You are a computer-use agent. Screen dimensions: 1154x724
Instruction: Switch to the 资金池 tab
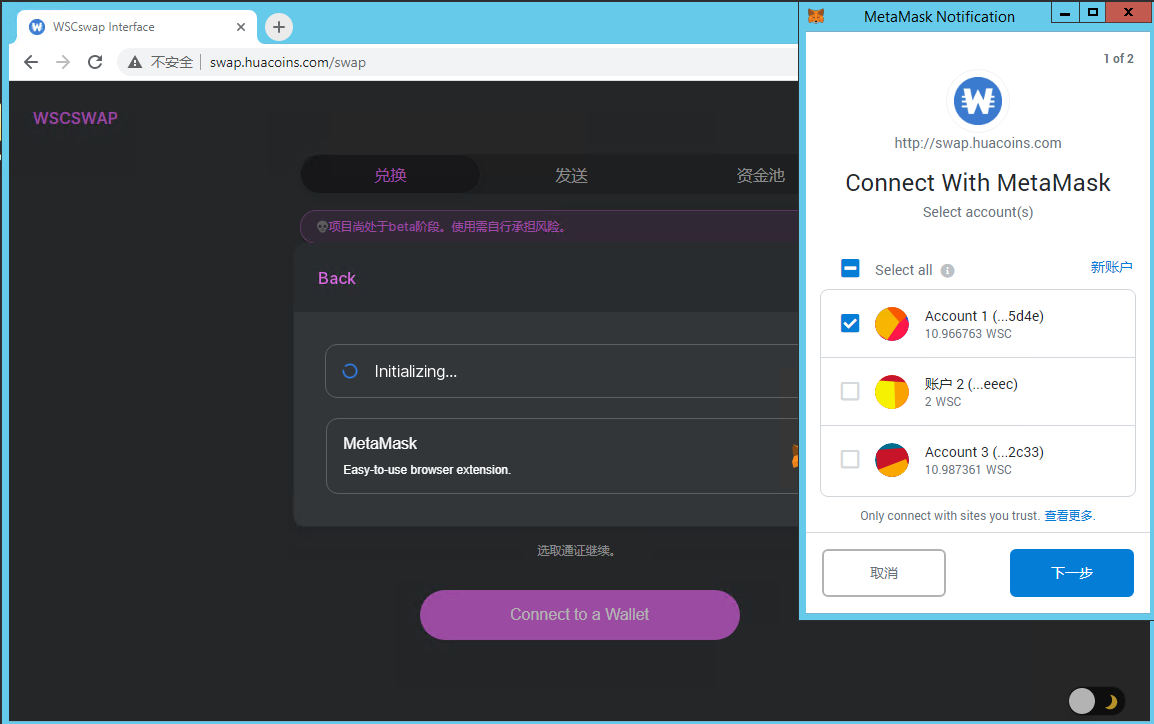[760, 175]
